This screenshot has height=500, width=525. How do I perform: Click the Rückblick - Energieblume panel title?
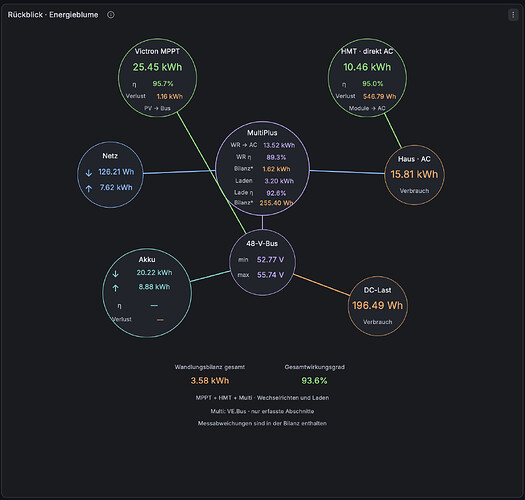coord(53,15)
